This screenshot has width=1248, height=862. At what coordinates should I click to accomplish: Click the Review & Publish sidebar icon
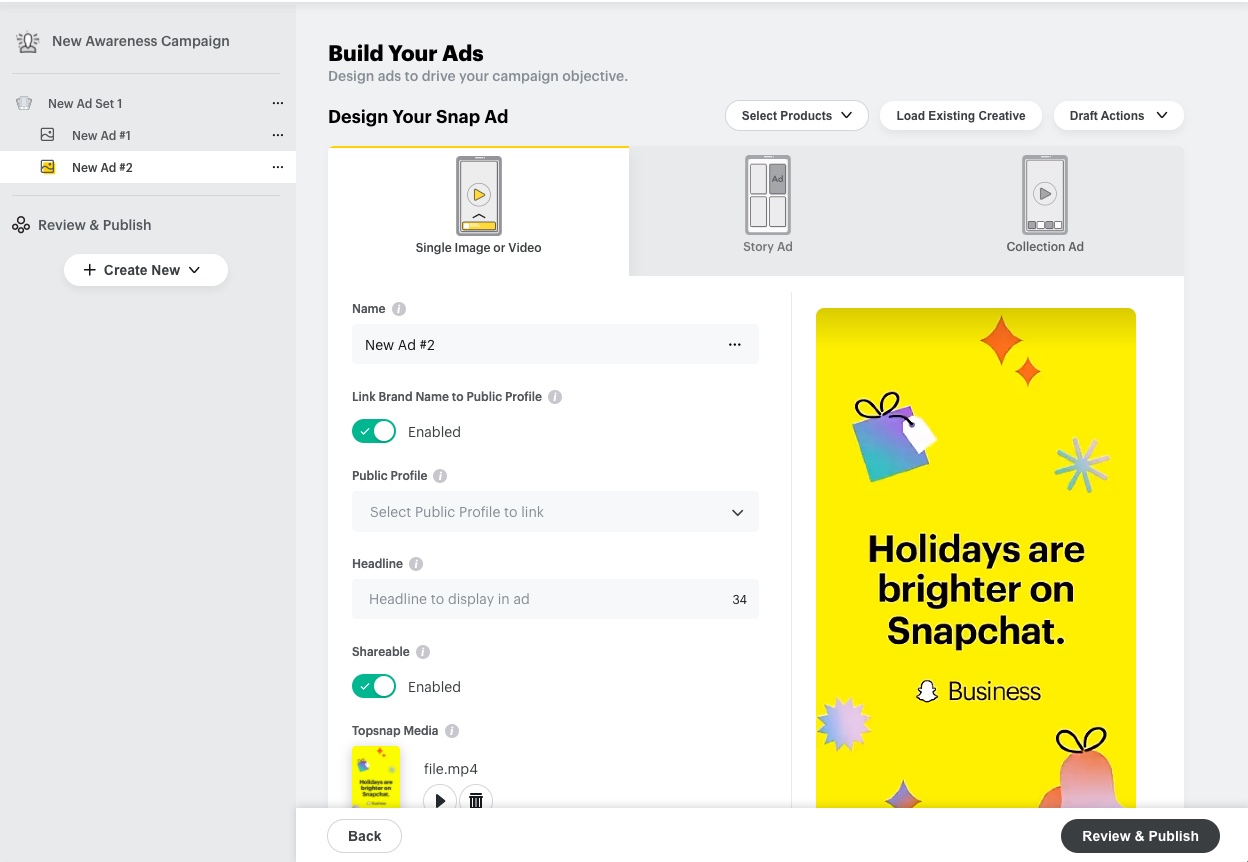(x=21, y=225)
